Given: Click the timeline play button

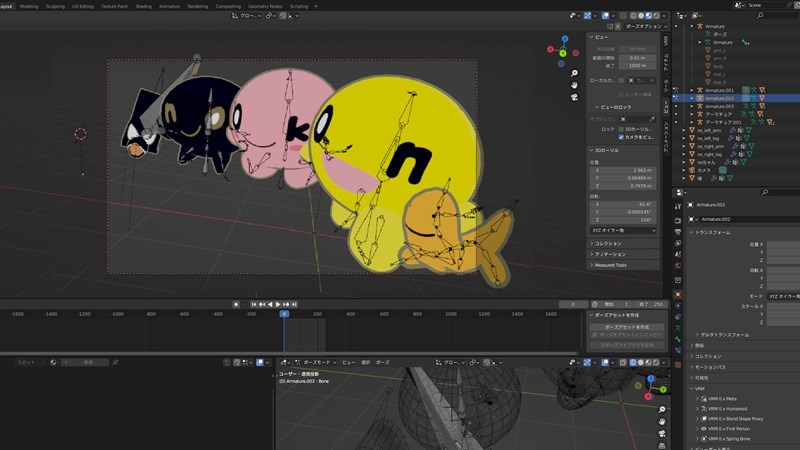Looking at the screenshot, I should [x=278, y=304].
